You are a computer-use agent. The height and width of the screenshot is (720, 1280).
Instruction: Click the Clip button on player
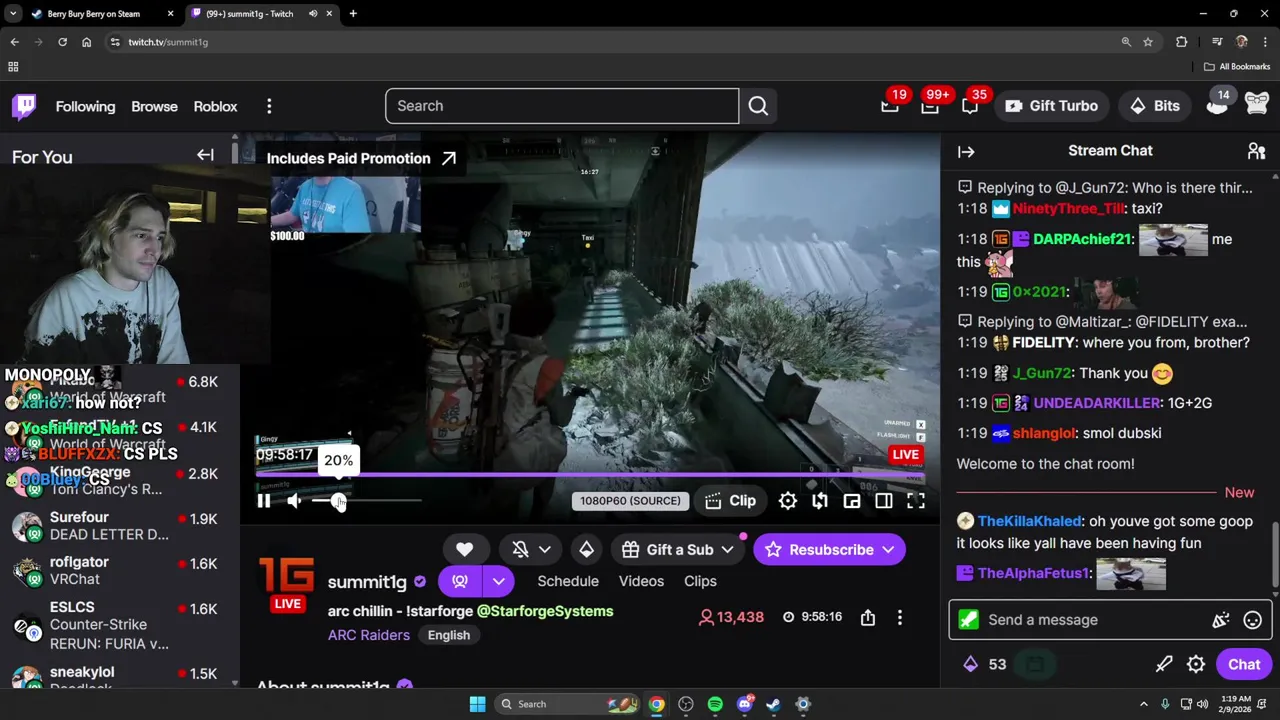click(x=730, y=501)
